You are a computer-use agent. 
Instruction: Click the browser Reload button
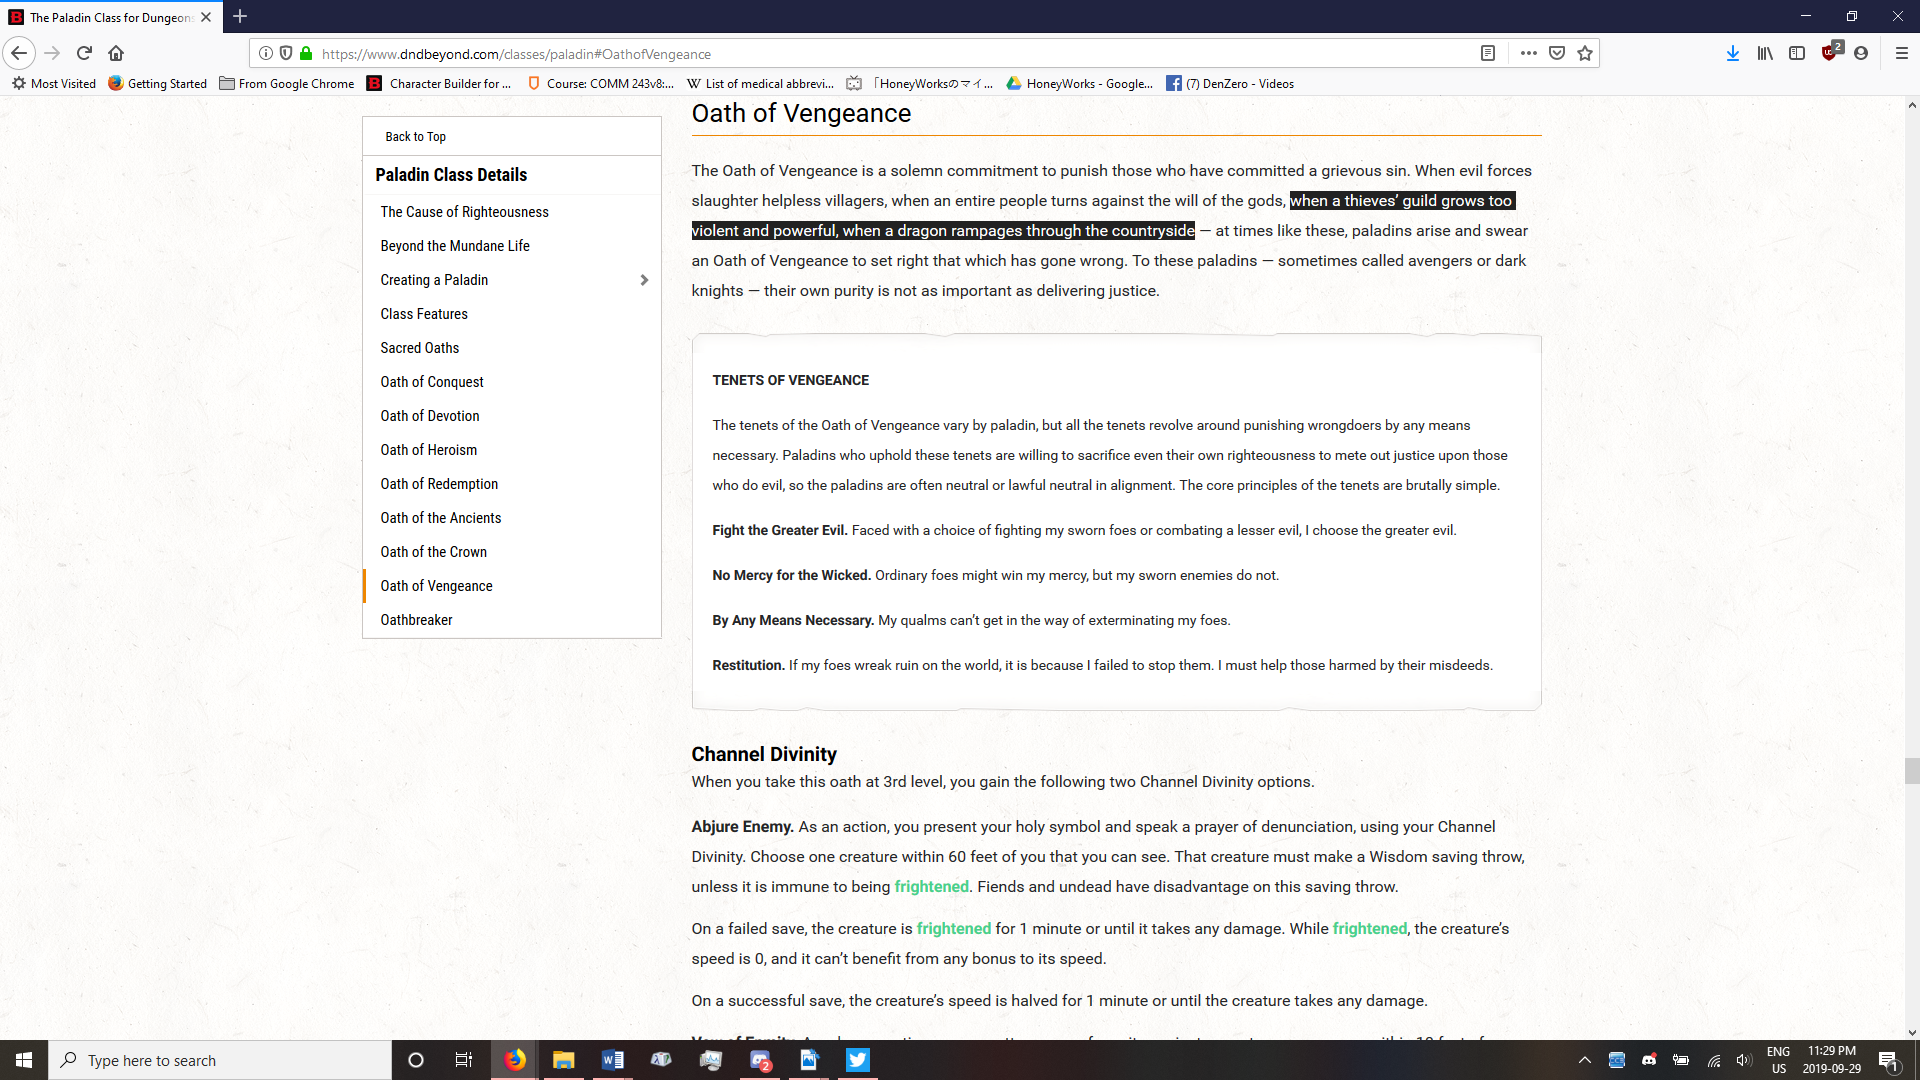[85, 53]
